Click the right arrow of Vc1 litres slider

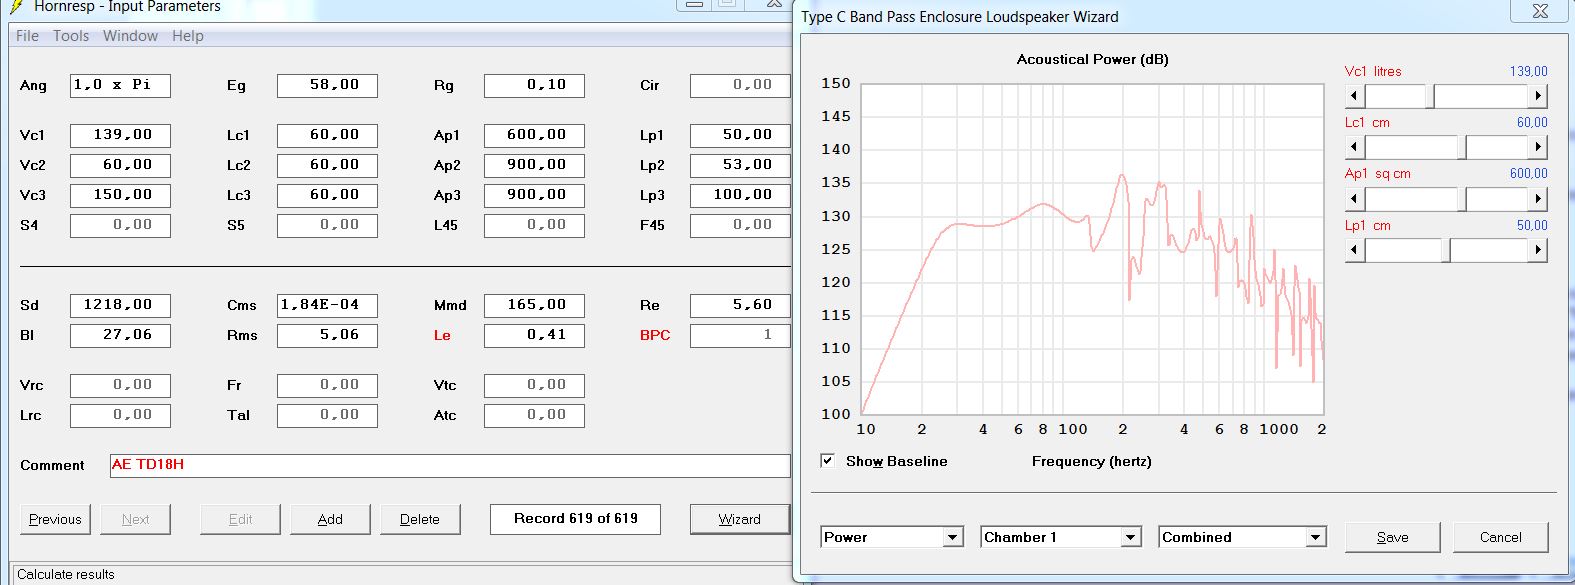(1538, 96)
